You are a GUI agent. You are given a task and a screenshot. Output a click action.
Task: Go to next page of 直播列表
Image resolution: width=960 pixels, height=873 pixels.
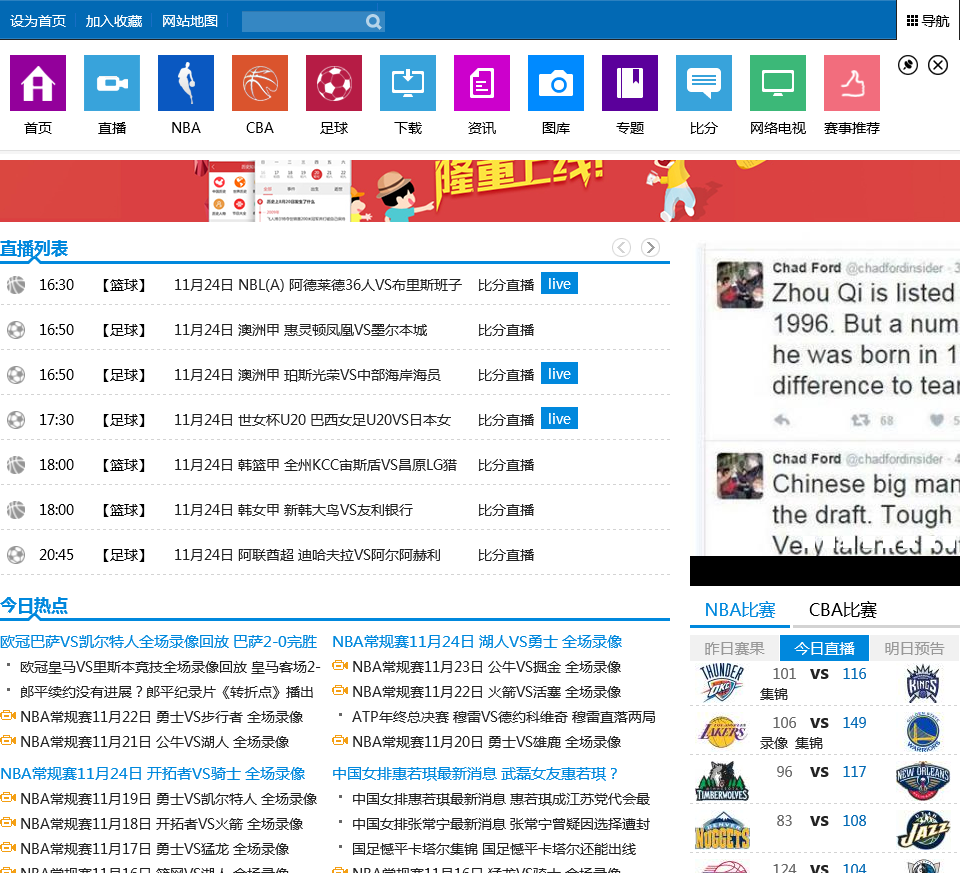click(650, 247)
